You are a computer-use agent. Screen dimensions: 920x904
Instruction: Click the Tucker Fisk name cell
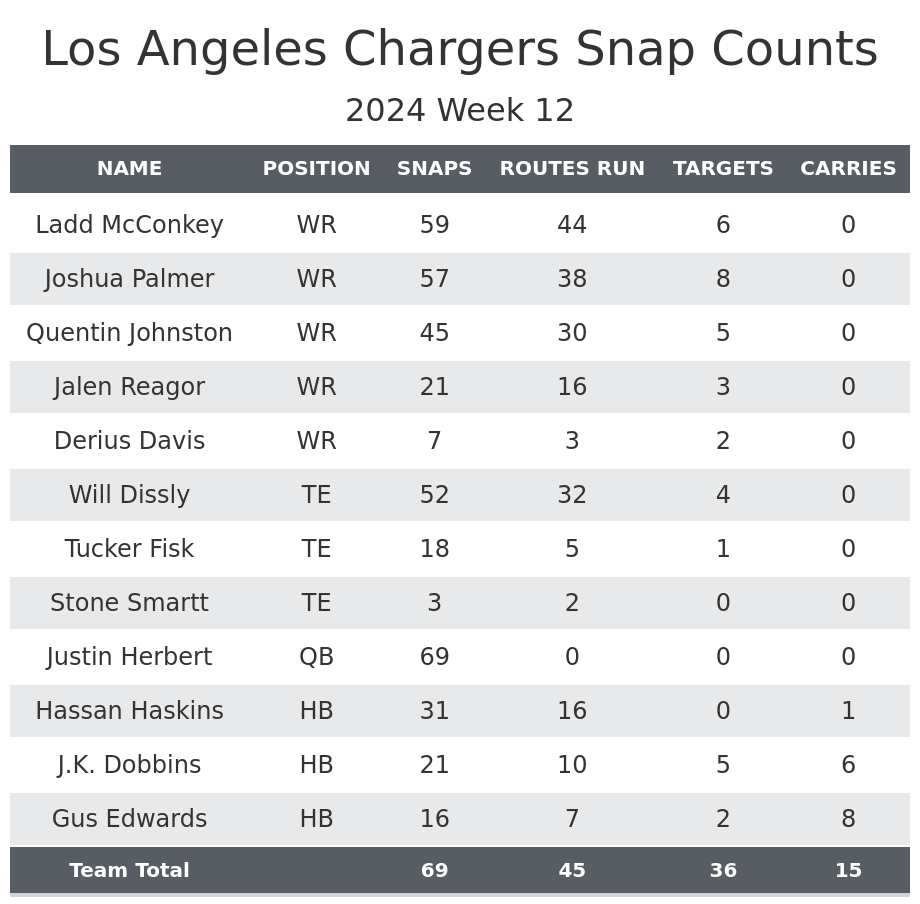pos(129,549)
